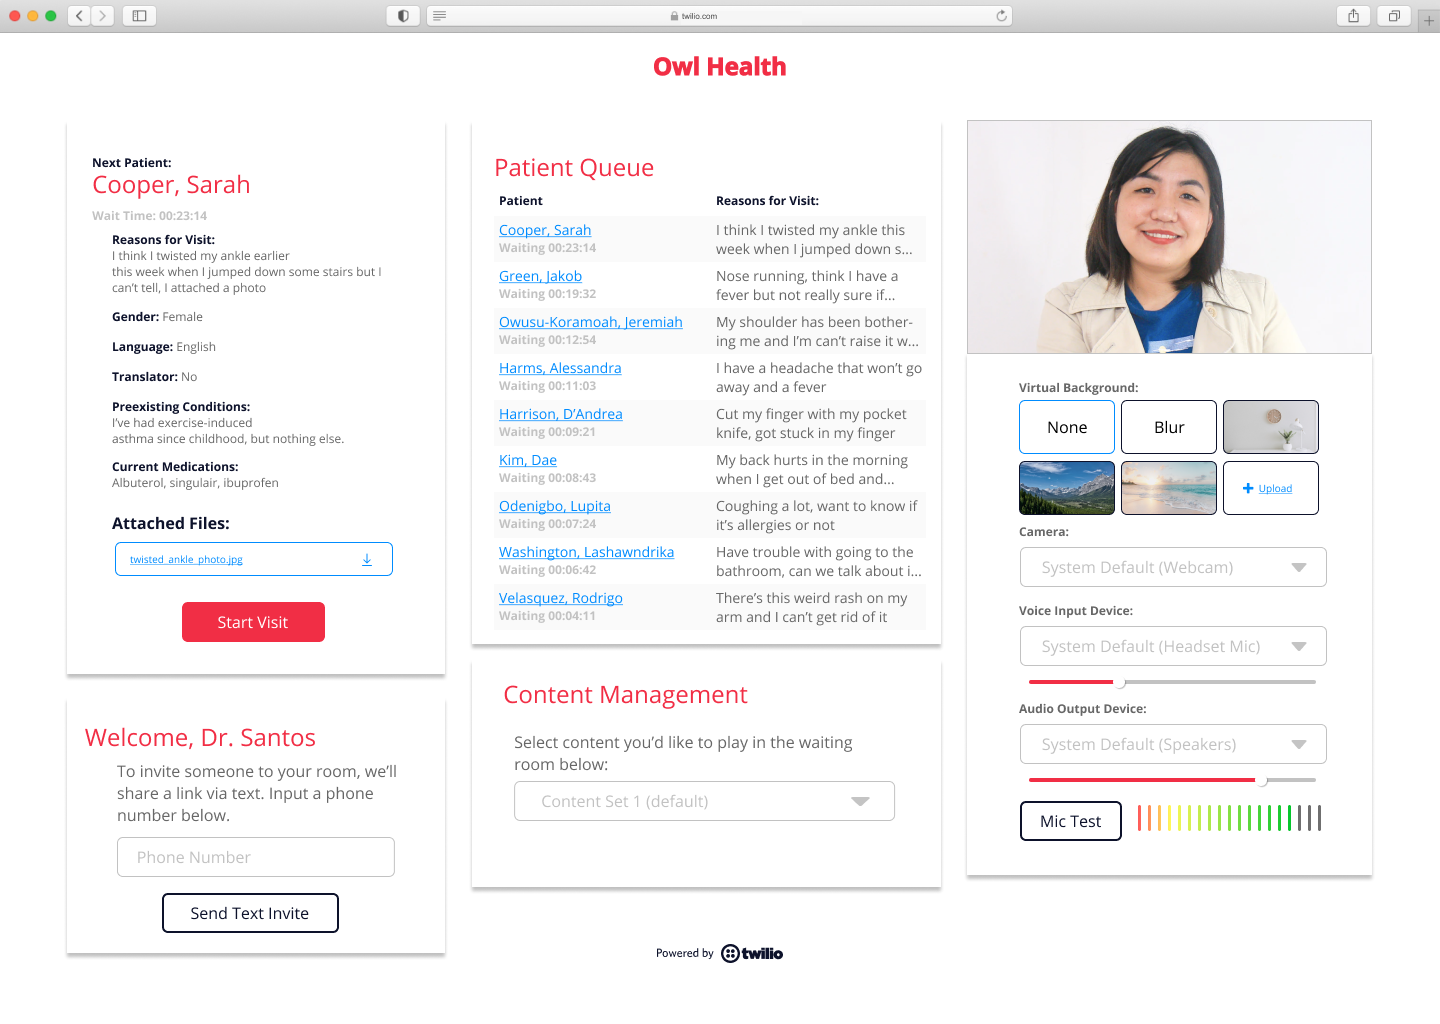Toggle the Safari sidebar icon

click(x=139, y=16)
